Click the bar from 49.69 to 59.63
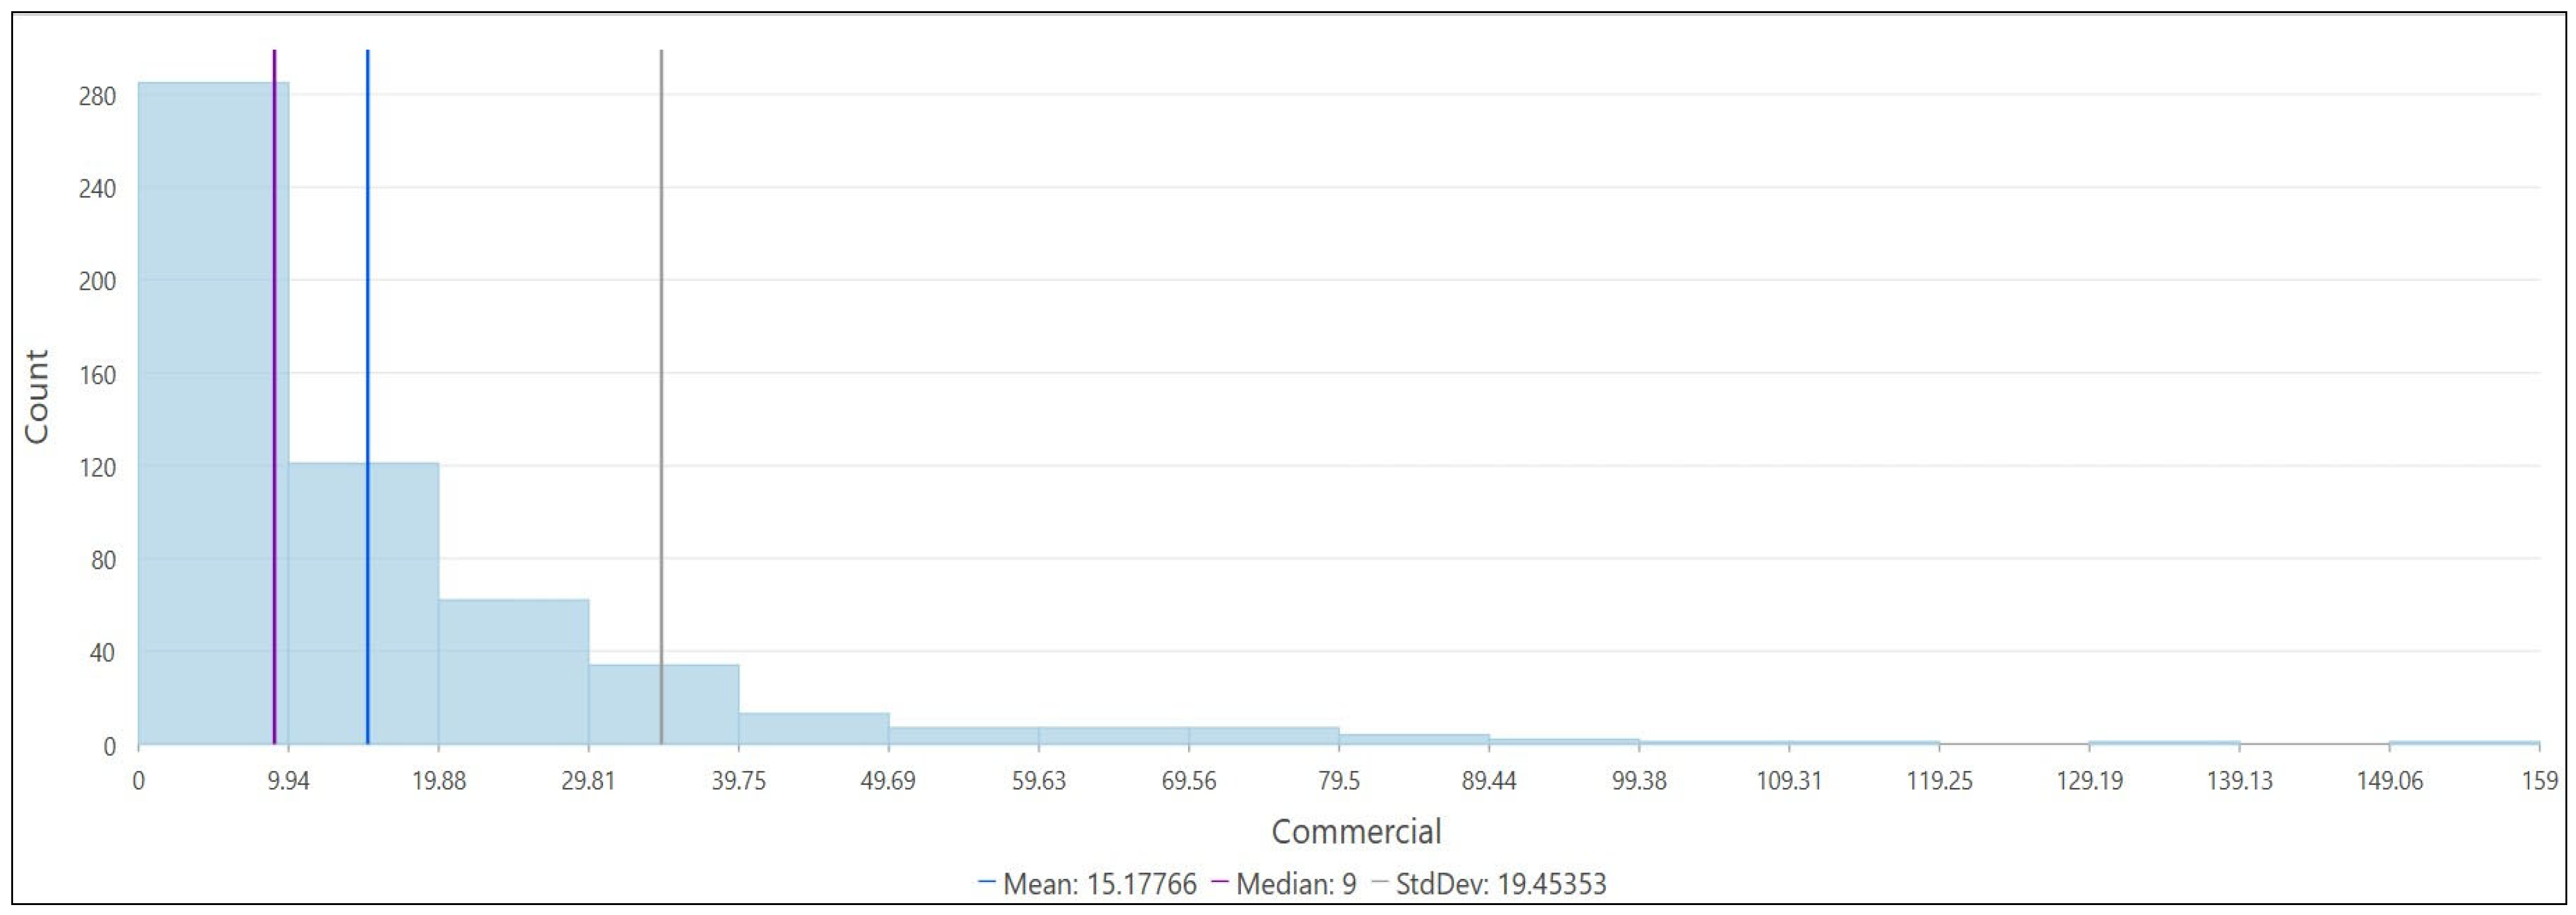This screenshot has height=915, width=2576. click(963, 736)
